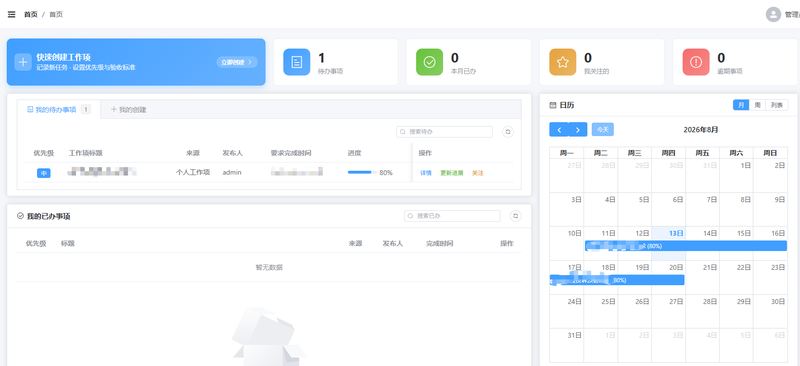Refresh the 待办 list with refresh icon
Screen dimensions: 800x366
coord(508,132)
